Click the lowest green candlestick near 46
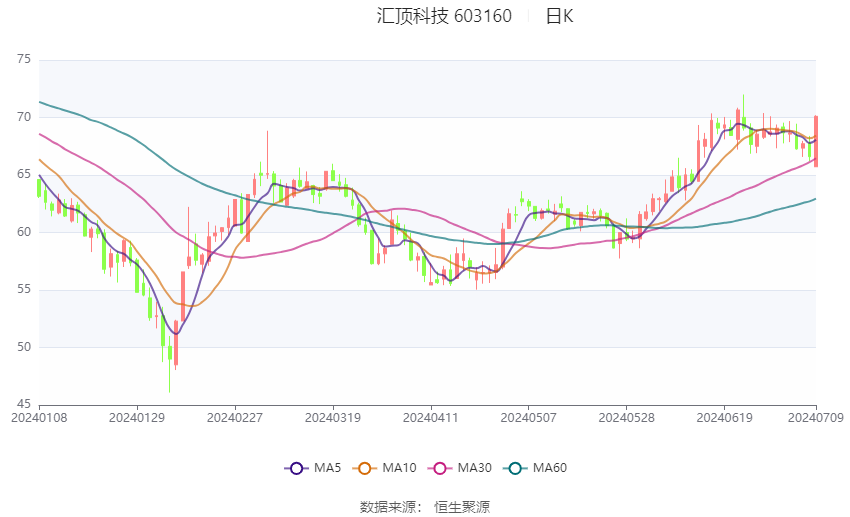850x517 pixels. click(170, 364)
